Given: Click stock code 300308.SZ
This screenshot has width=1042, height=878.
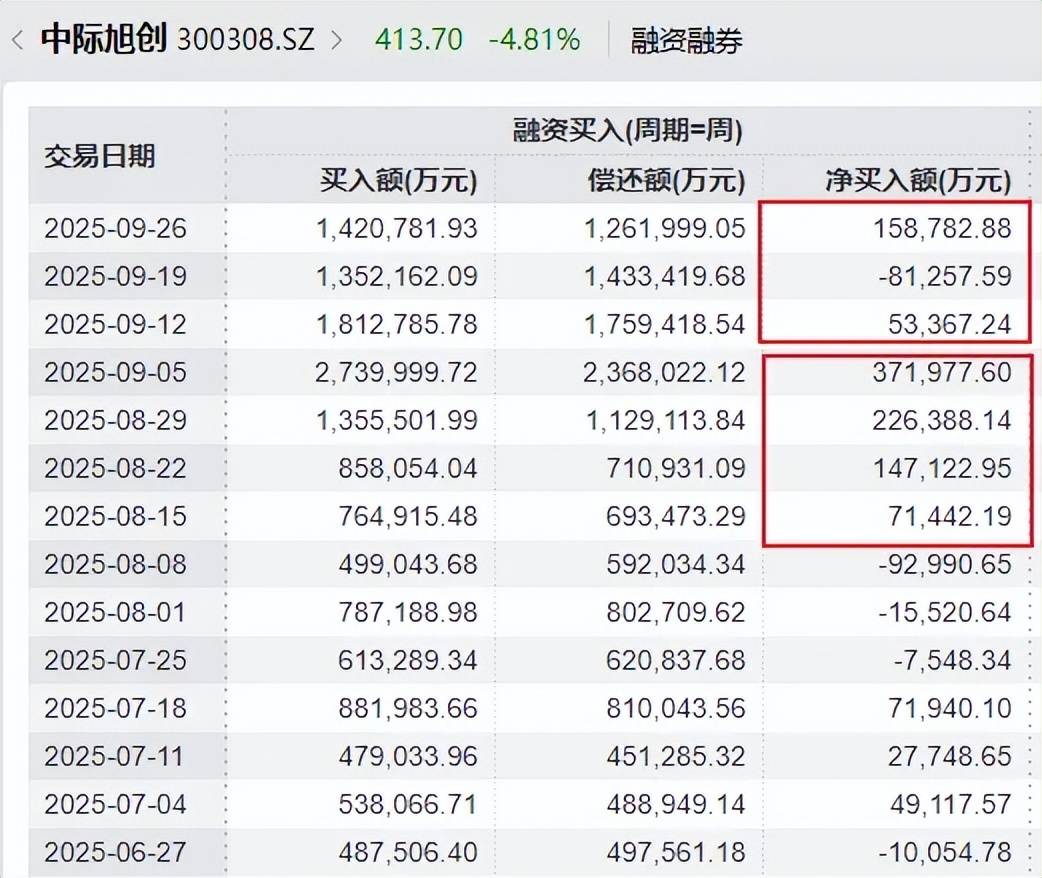Looking at the screenshot, I should [245, 40].
